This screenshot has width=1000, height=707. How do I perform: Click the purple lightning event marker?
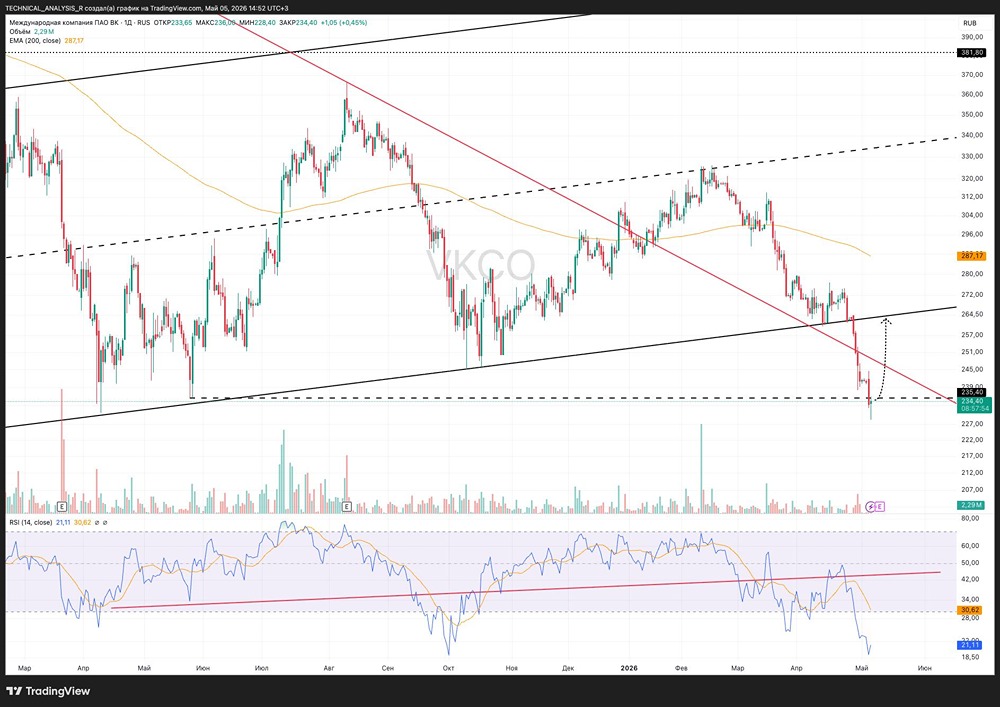871,507
